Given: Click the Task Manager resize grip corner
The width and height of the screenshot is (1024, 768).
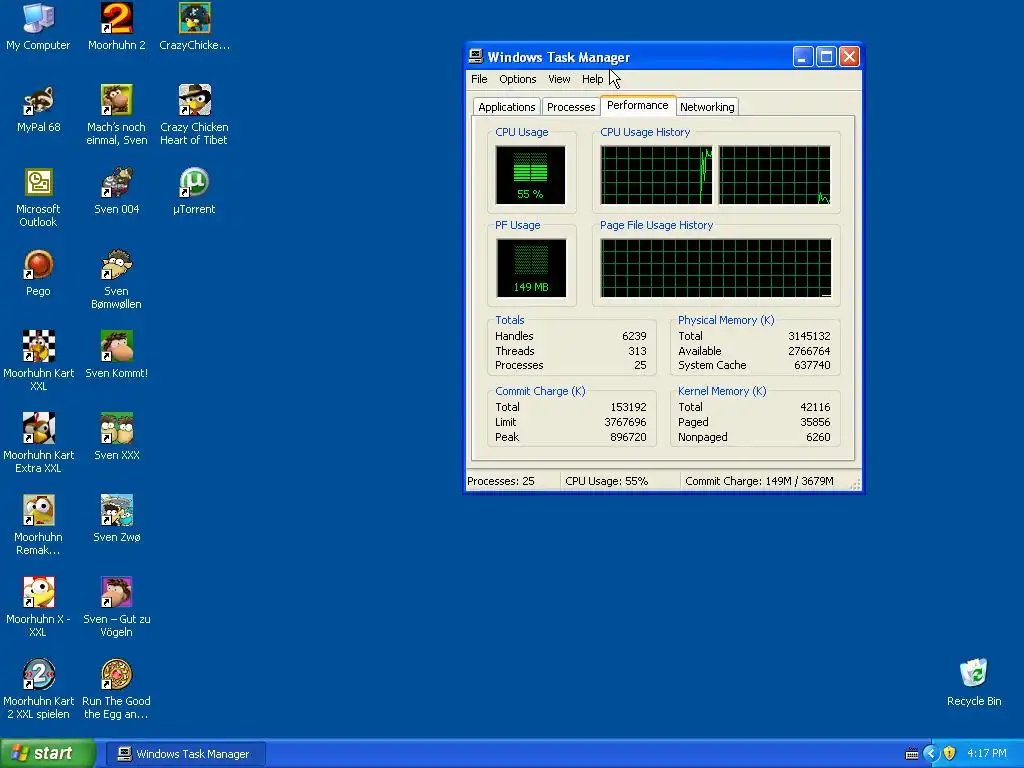Looking at the screenshot, I should point(855,484).
